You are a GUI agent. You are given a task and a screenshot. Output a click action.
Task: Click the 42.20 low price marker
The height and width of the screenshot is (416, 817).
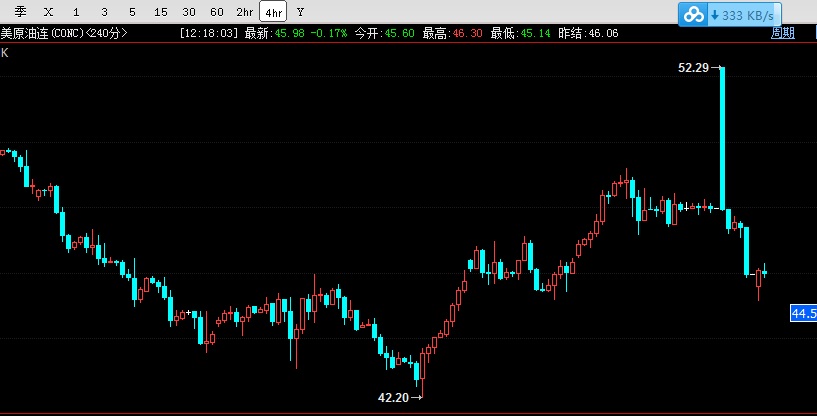pos(394,397)
